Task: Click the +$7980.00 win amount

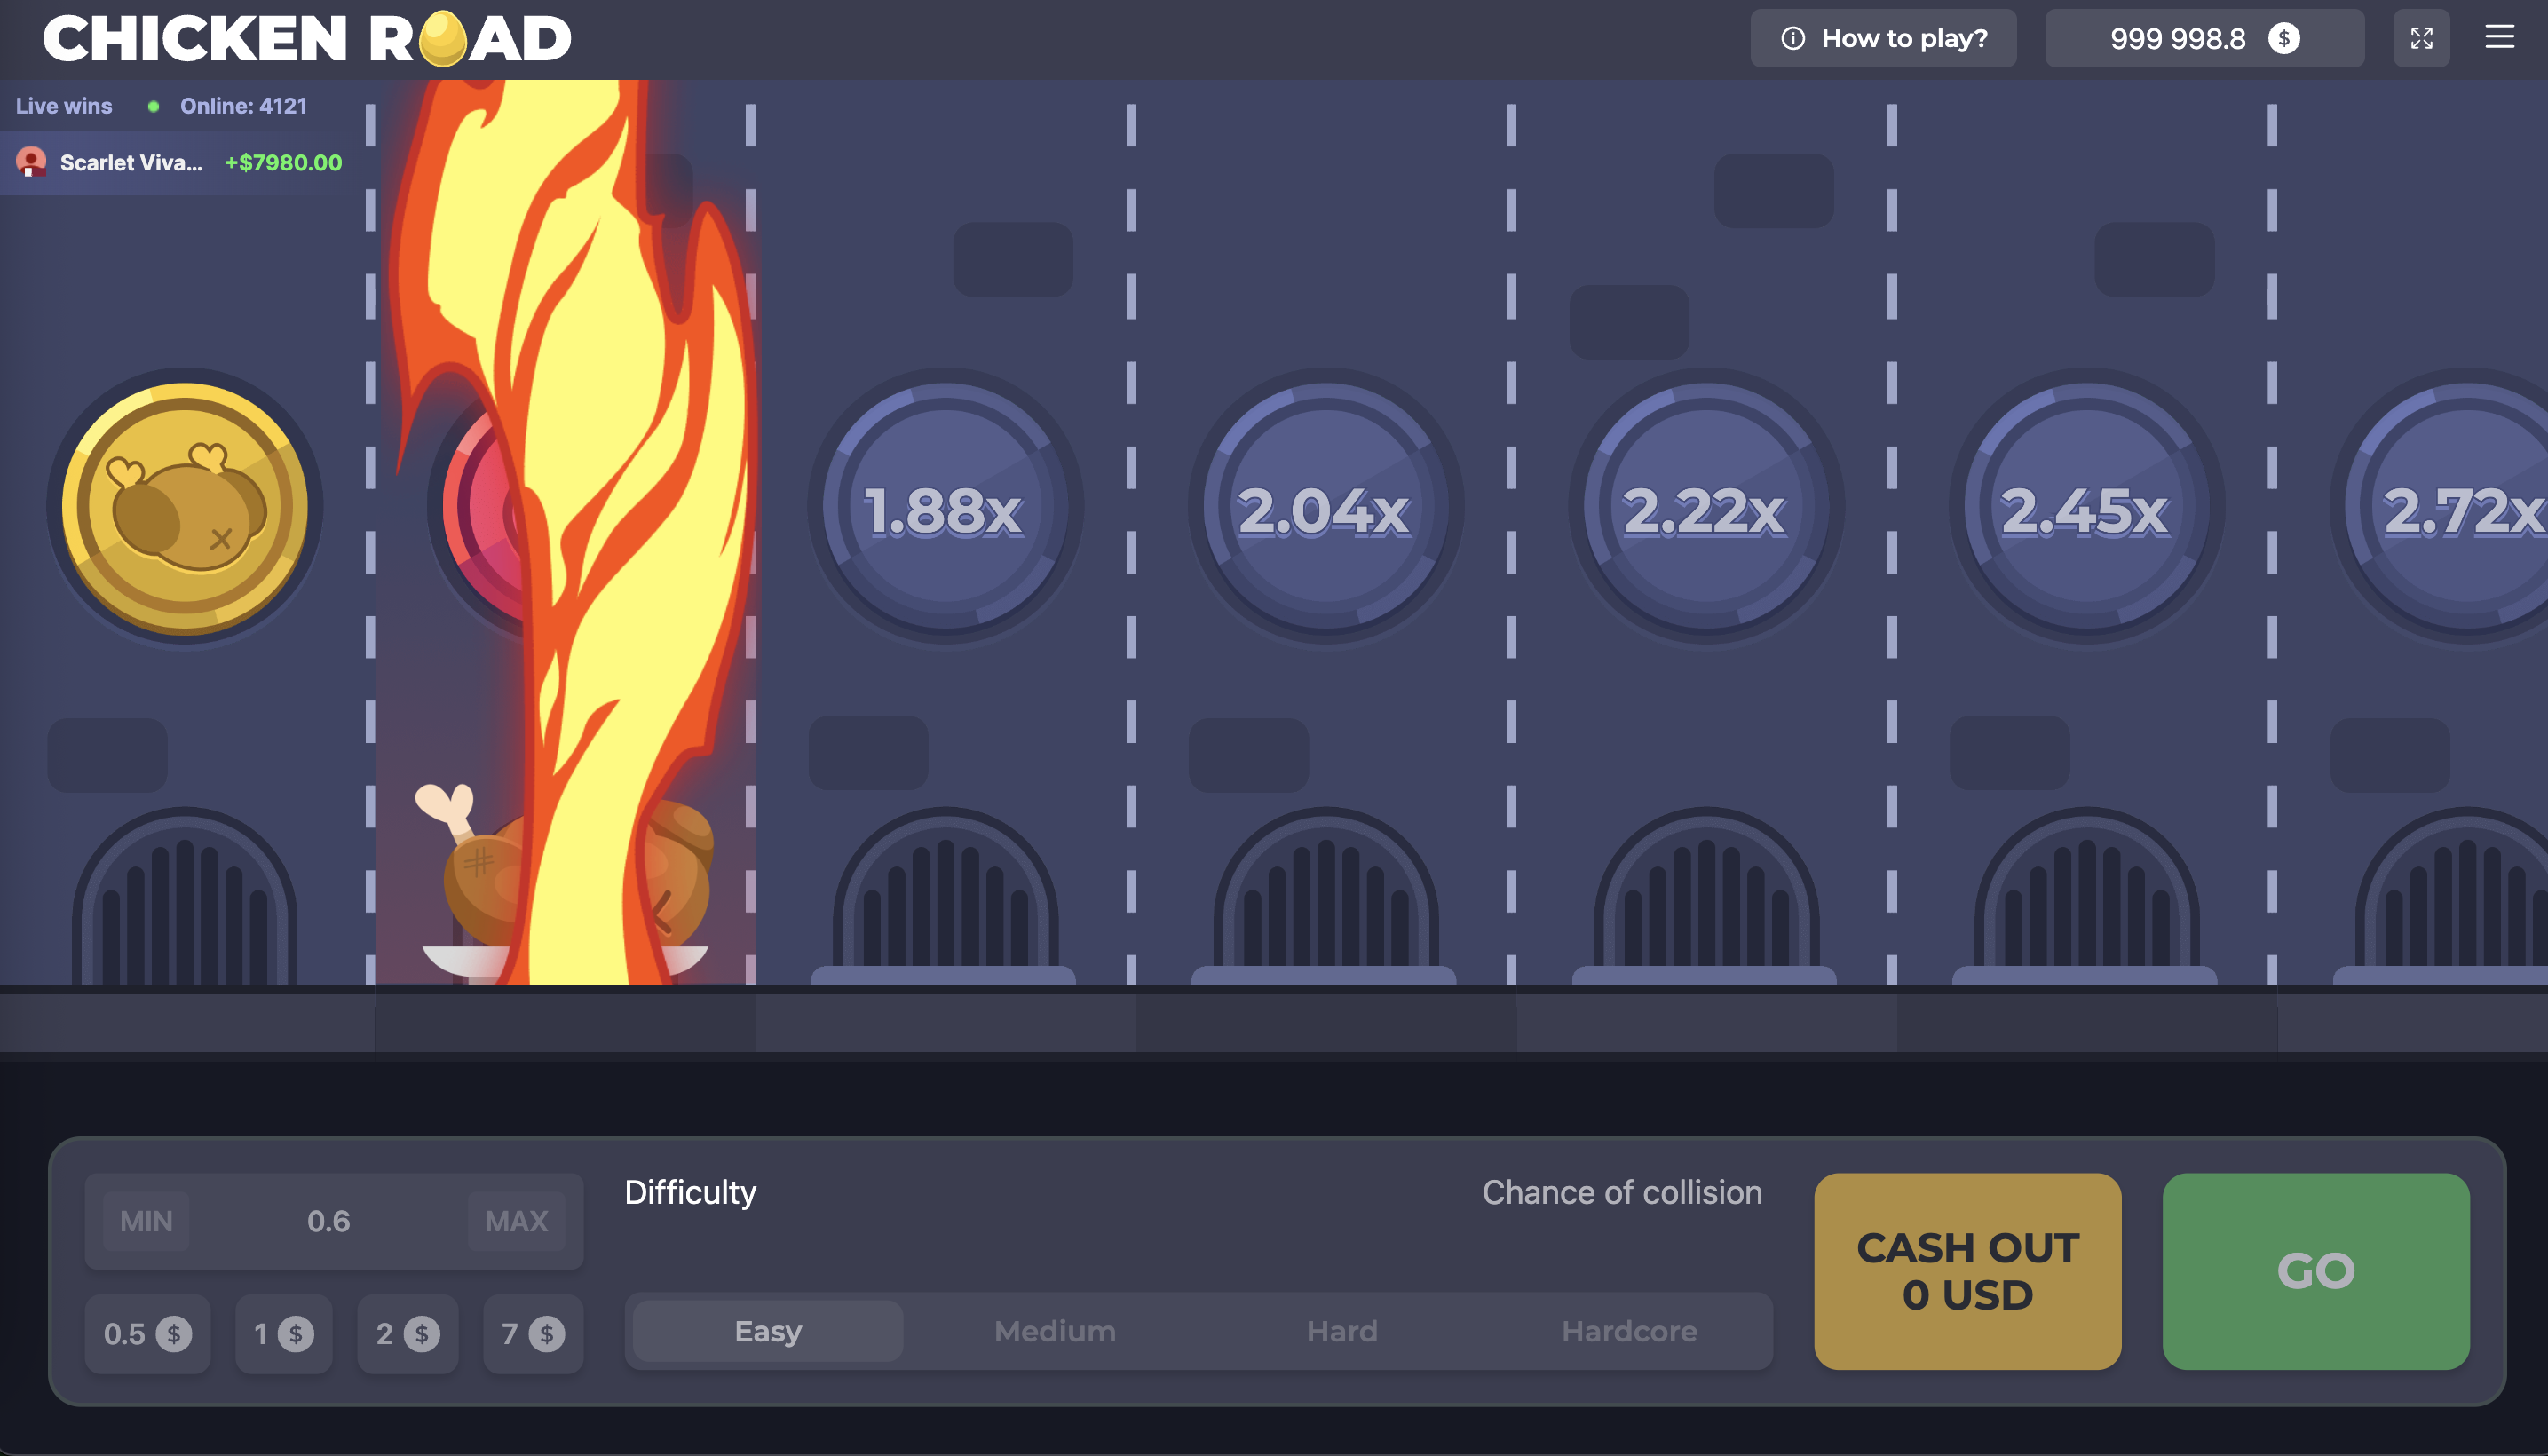Action: [284, 162]
